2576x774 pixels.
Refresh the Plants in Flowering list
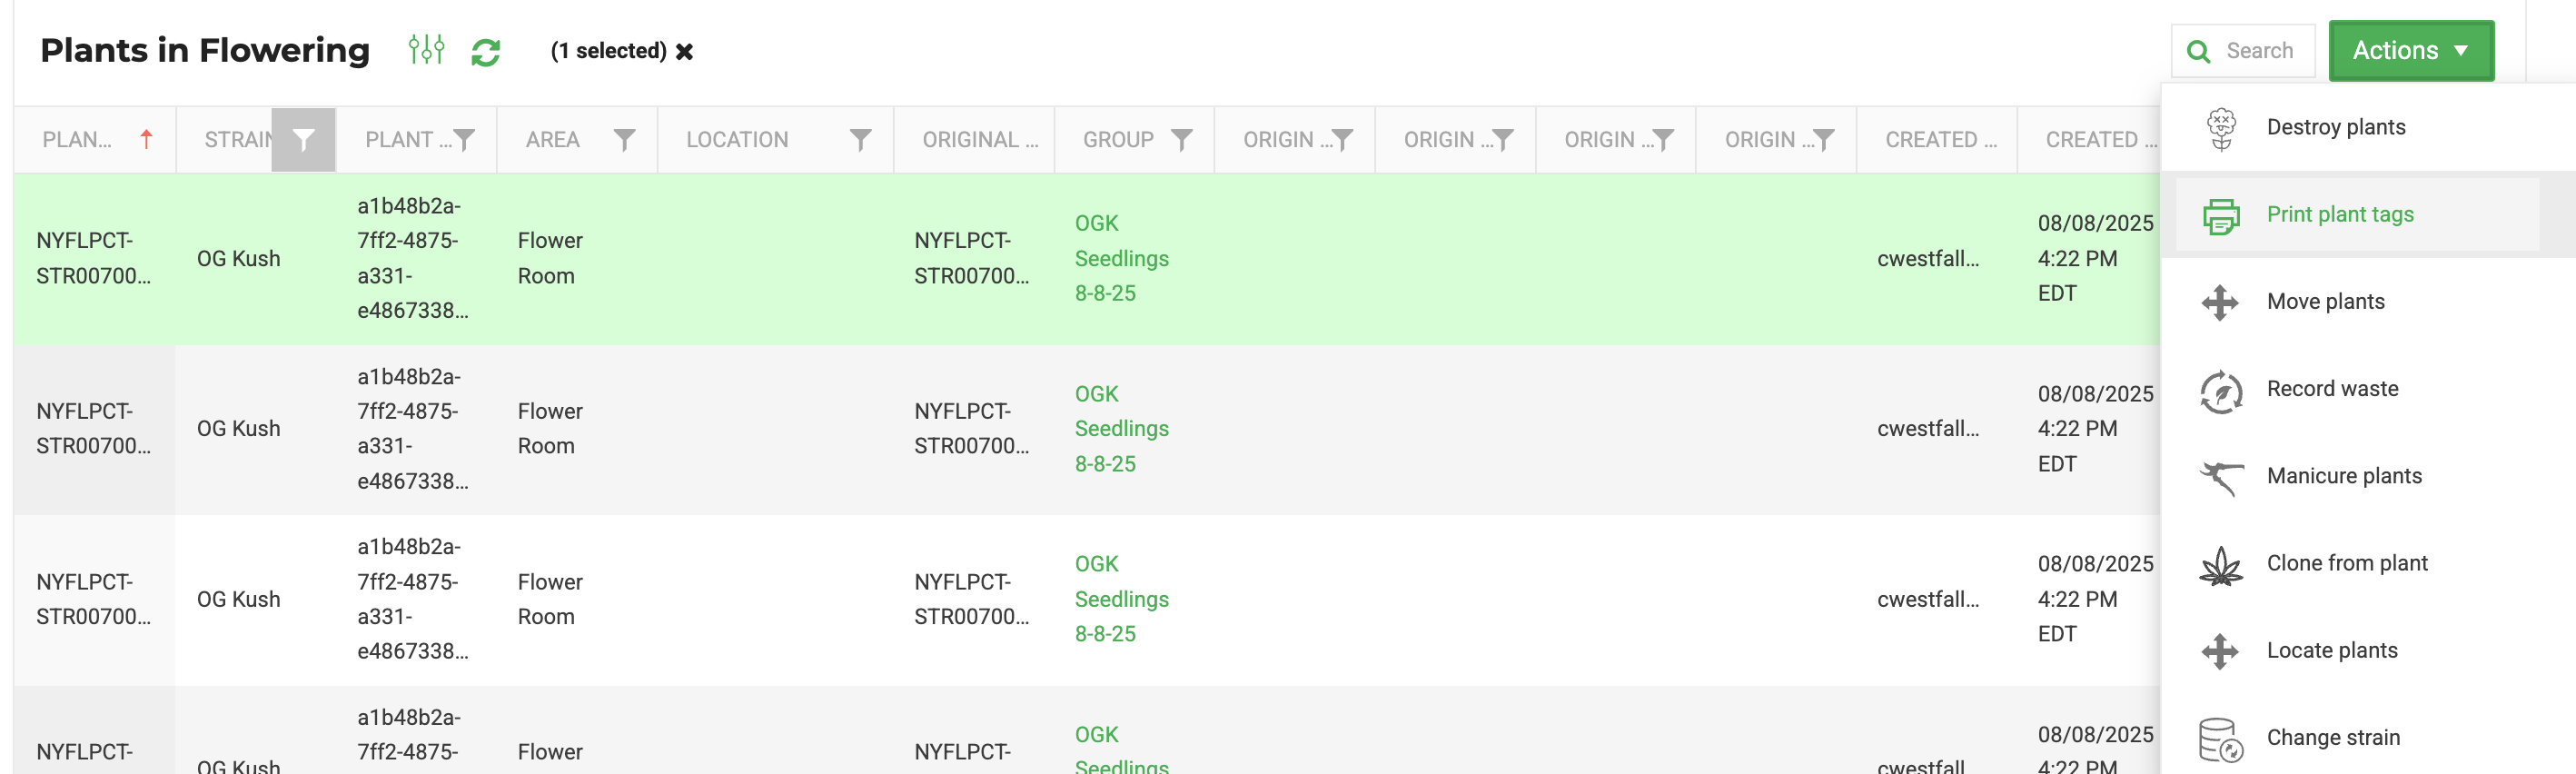point(486,51)
